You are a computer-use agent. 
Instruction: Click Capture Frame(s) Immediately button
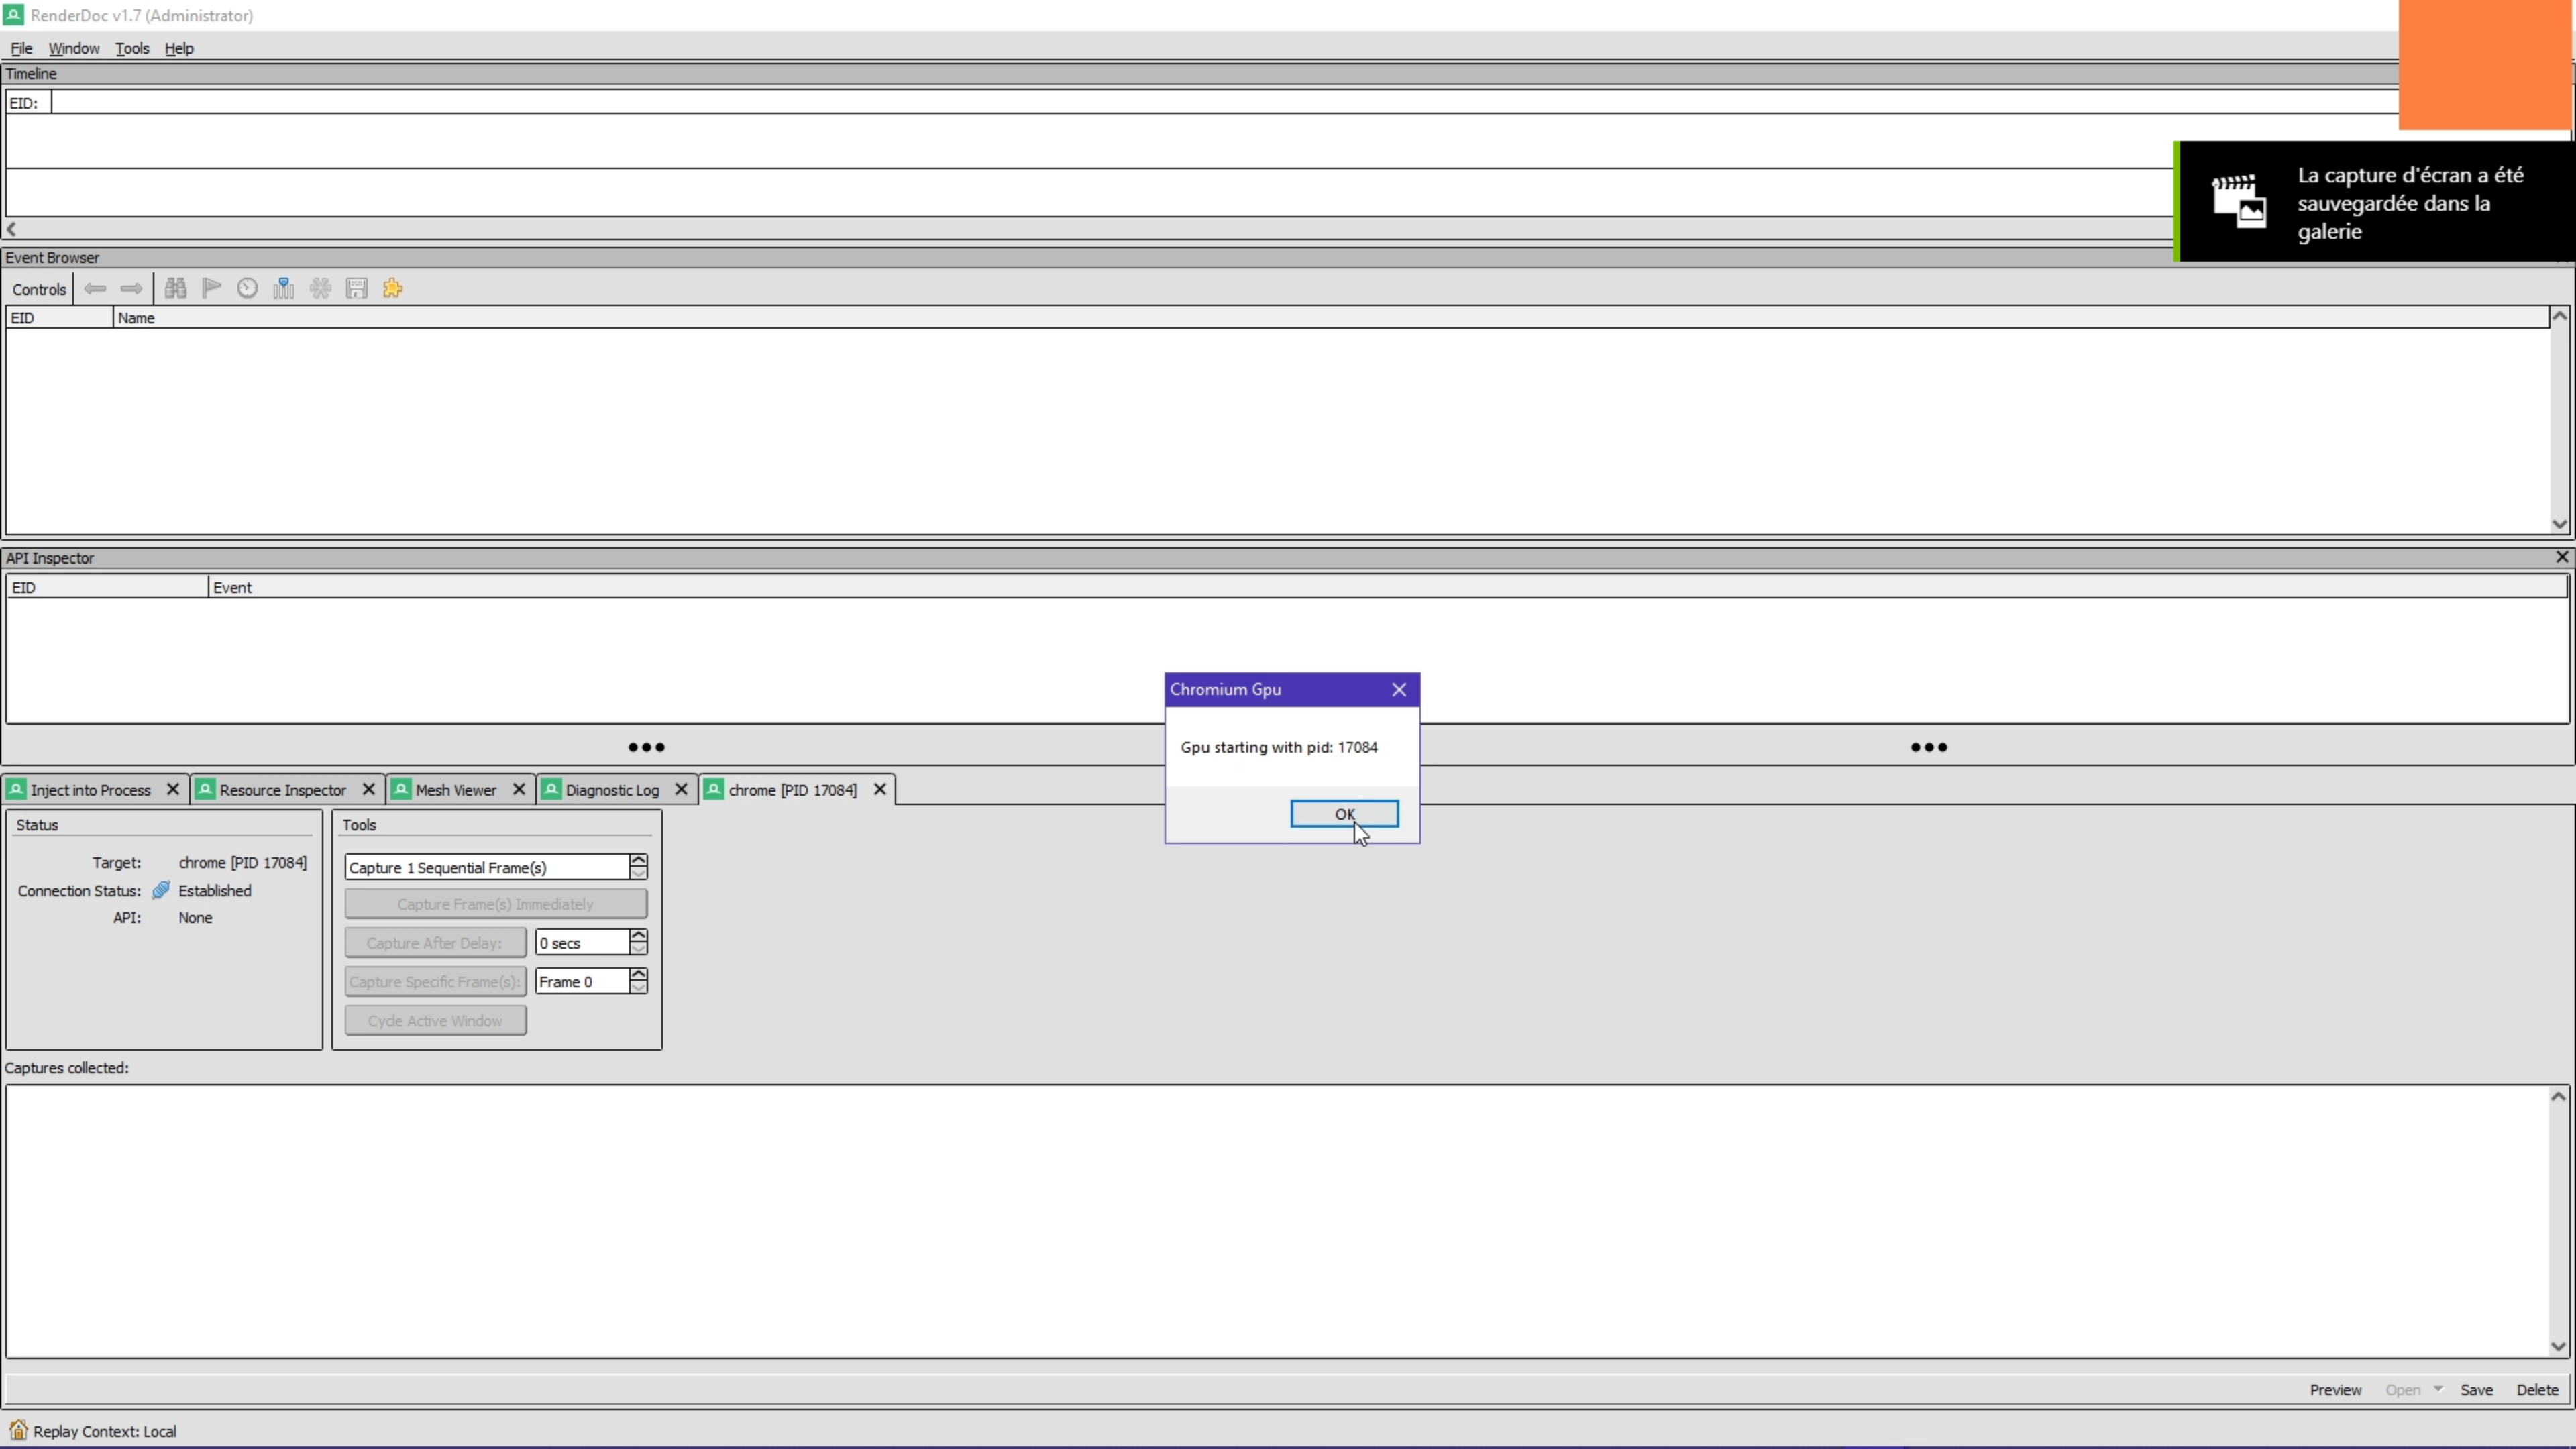click(496, 904)
